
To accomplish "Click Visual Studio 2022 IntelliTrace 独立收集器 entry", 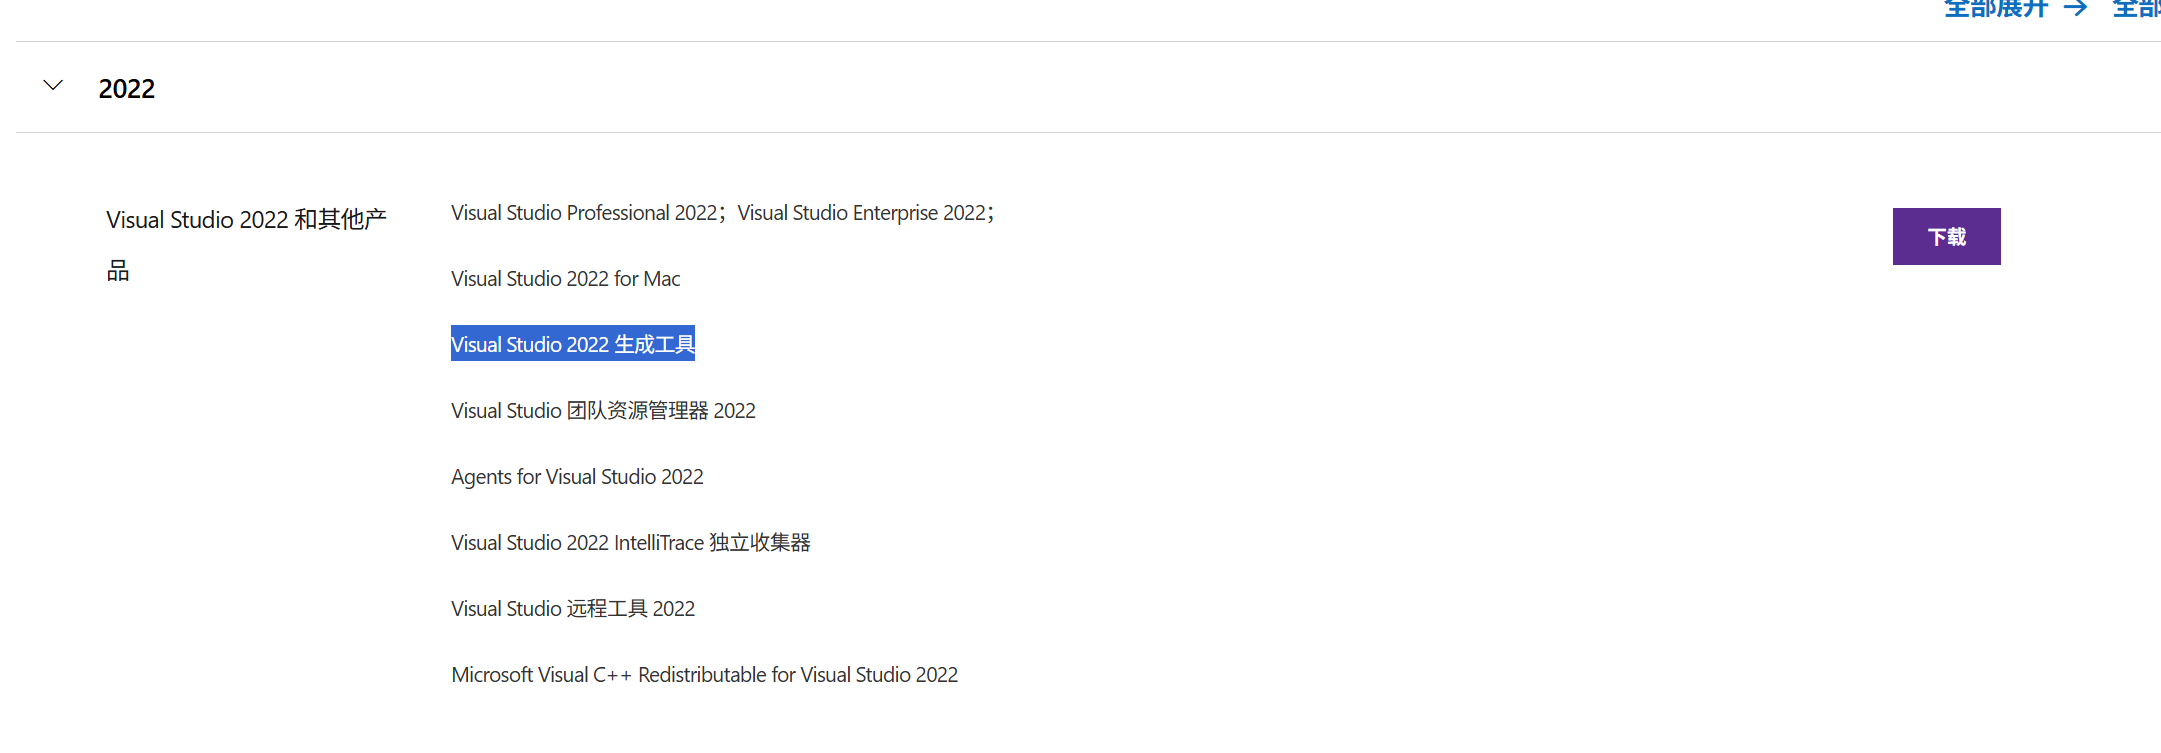I will 631,543.
